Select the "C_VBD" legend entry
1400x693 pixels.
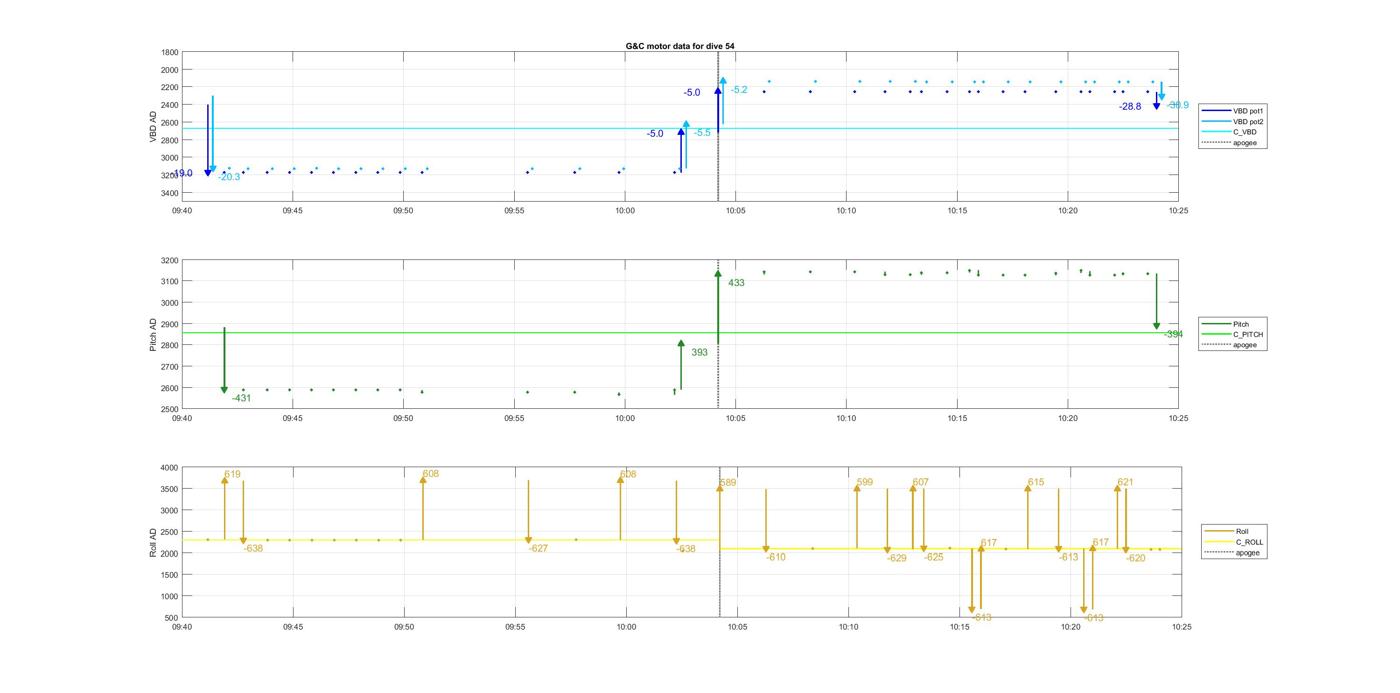point(1244,132)
